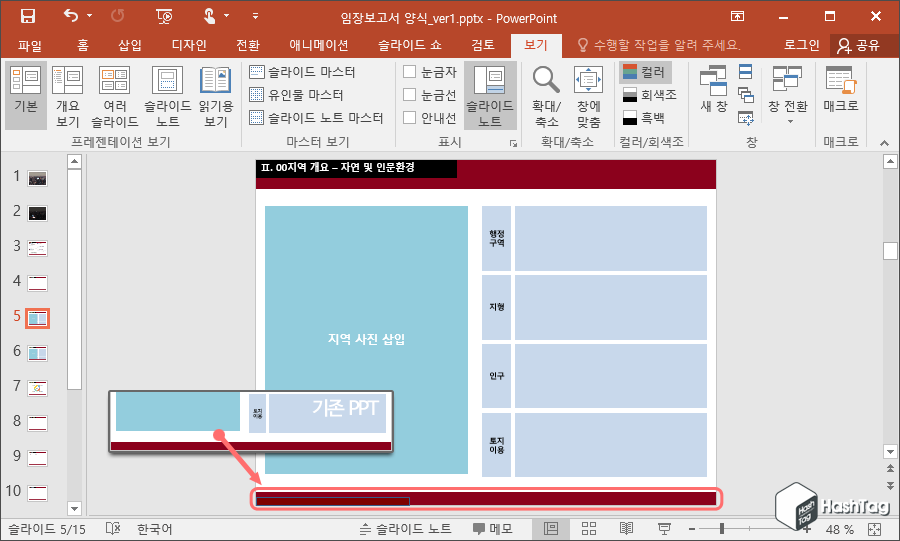Collapse the ribbon with chevron

pos(885,143)
